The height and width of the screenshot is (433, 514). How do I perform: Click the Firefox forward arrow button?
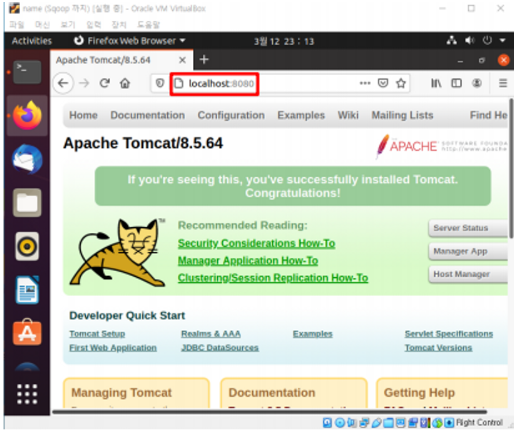coord(84,83)
